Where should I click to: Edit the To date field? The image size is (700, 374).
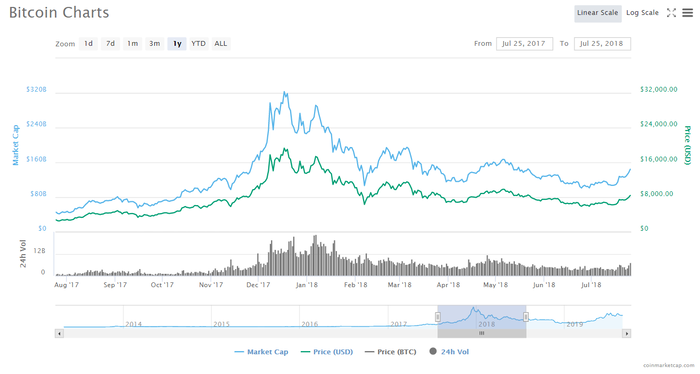coord(602,44)
